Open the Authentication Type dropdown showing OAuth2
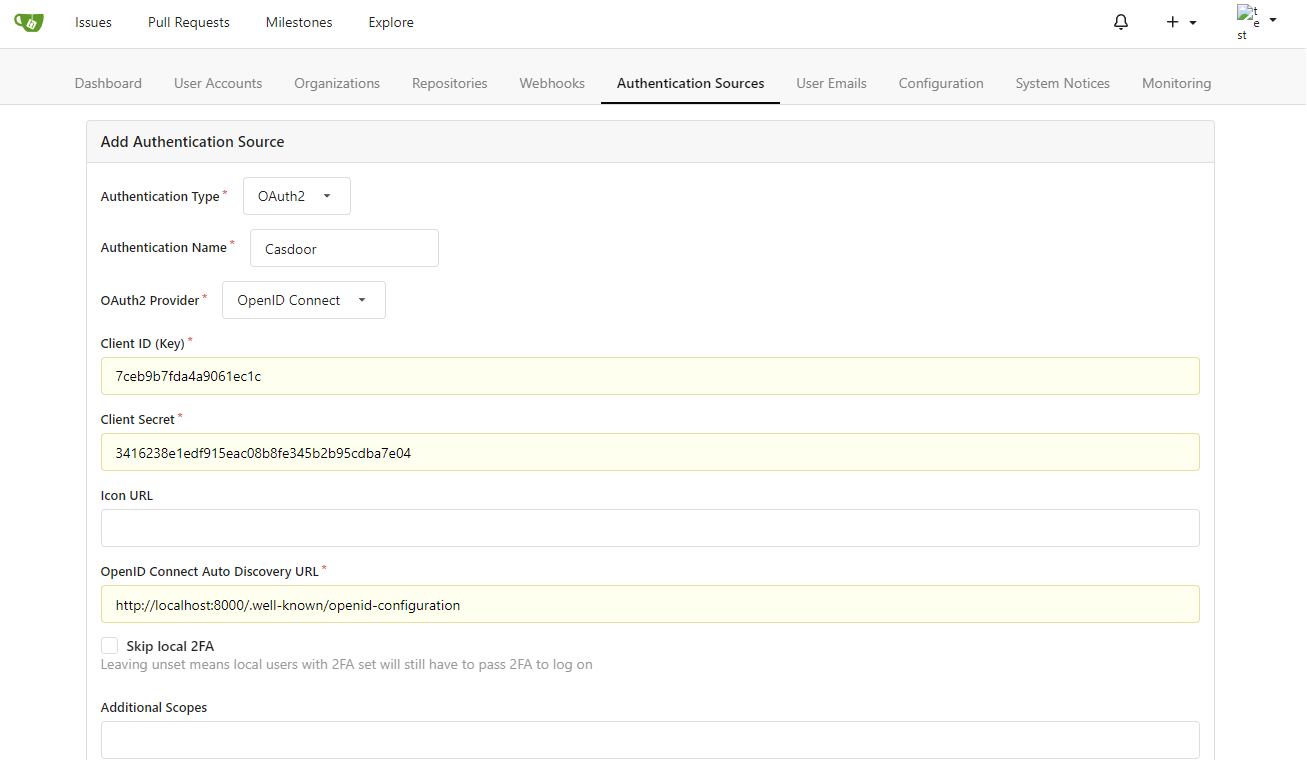The height and width of the screenshot is (760, 1307). tap(296, 196)
